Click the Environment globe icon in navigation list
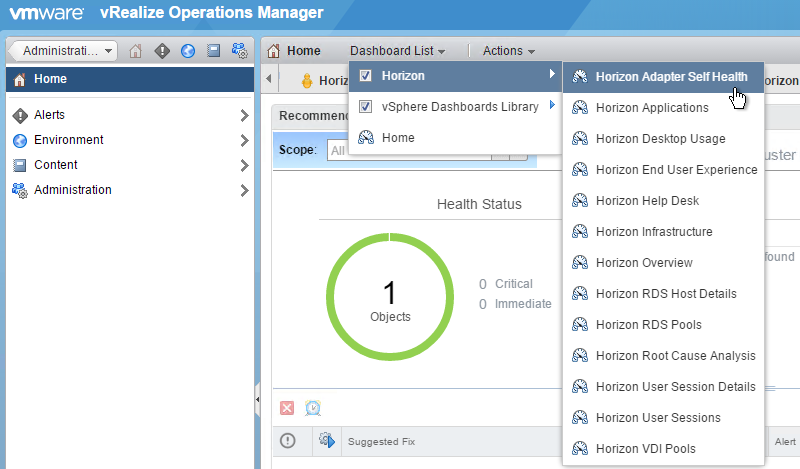The width and height of the screenshot is (800, 469). pyautogui.click(x=20, y=140)
